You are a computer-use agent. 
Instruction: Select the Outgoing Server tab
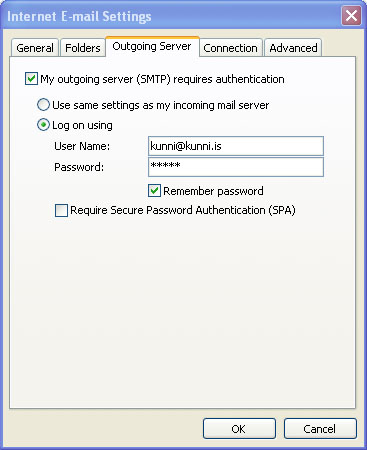tap(152, 46)
